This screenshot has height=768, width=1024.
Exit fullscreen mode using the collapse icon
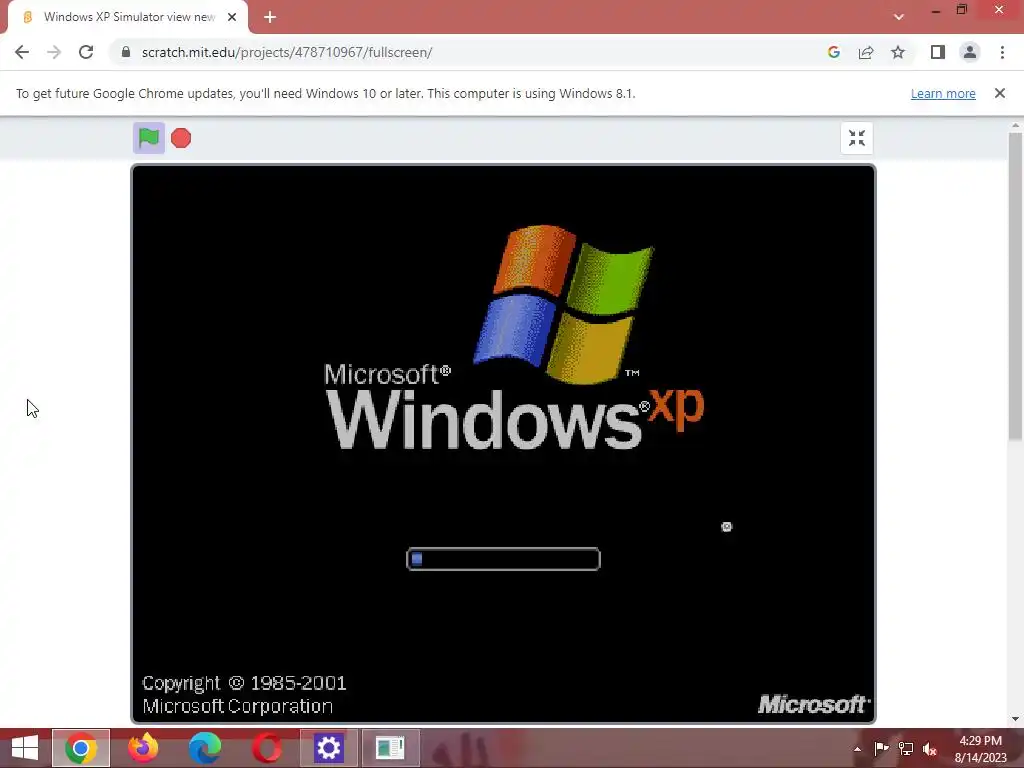856,138
